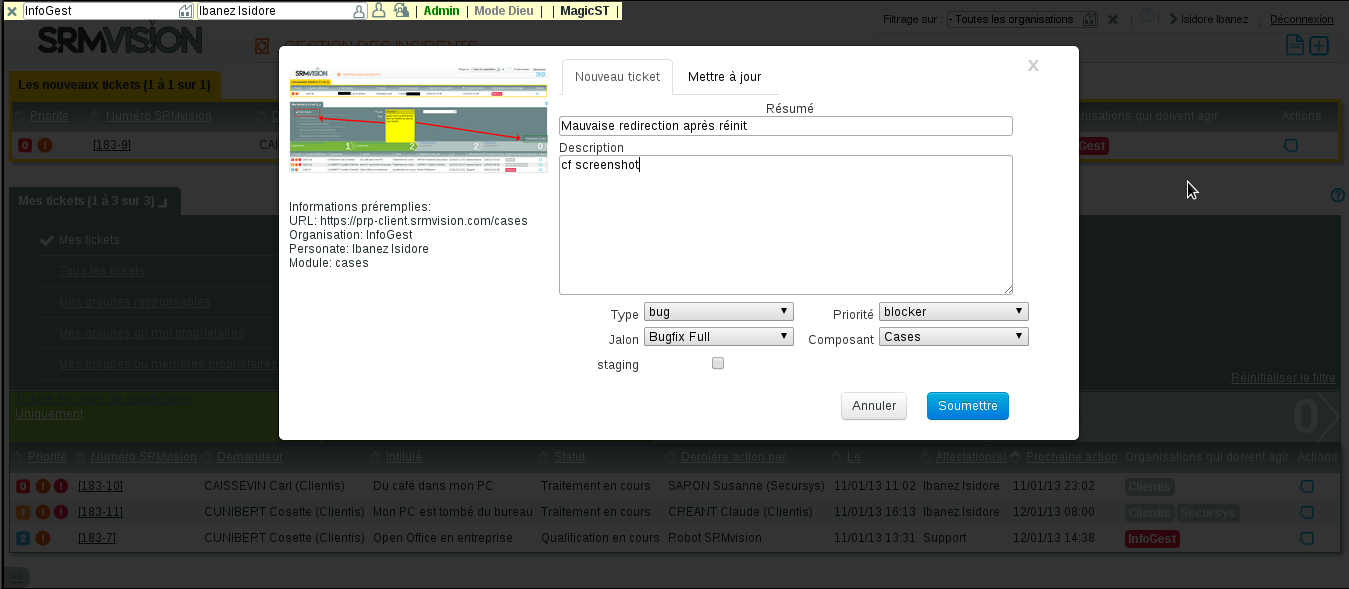Click the plus icon to add ticket
The height and width of the screenshot is (589, 1349).
pyautogui.click(x=1319, y=45)
